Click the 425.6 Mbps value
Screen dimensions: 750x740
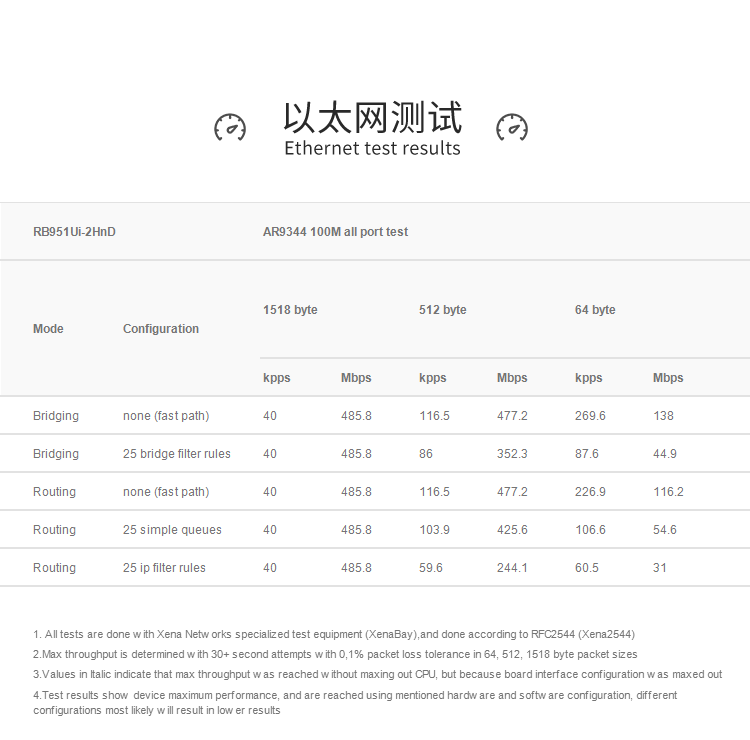tap(512, 530)
